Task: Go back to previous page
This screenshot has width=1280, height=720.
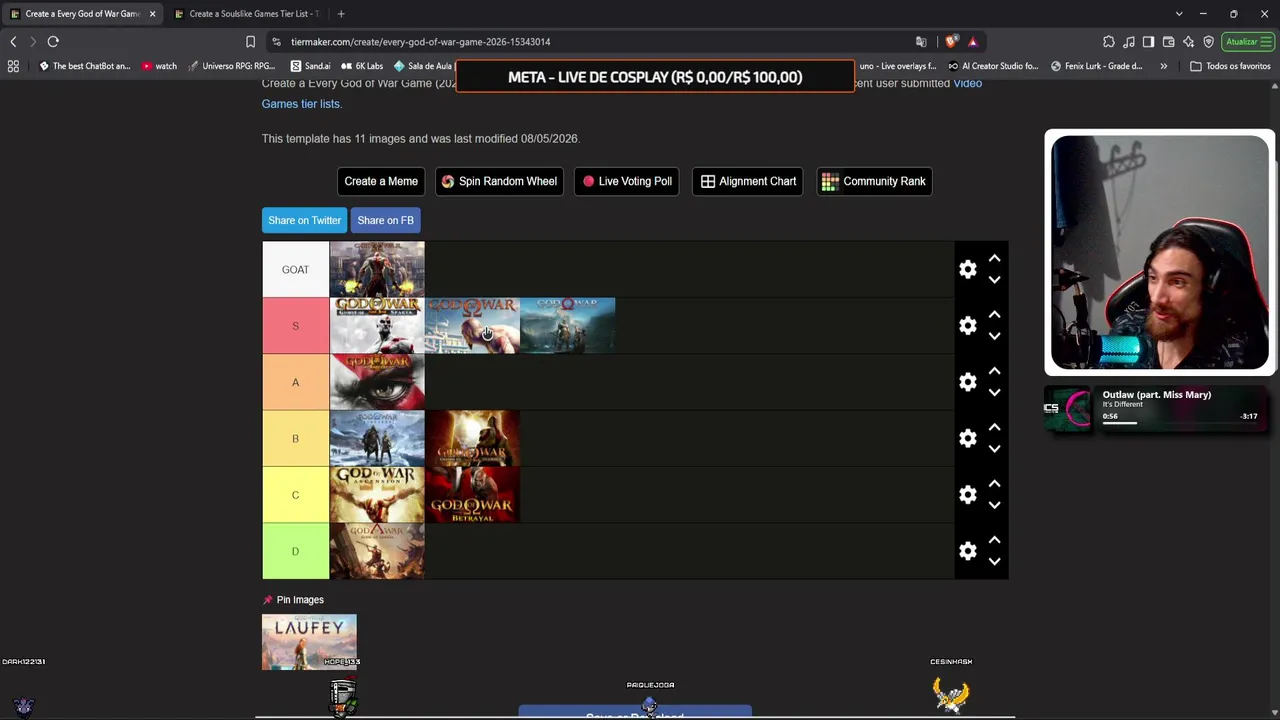Action: 13,42
